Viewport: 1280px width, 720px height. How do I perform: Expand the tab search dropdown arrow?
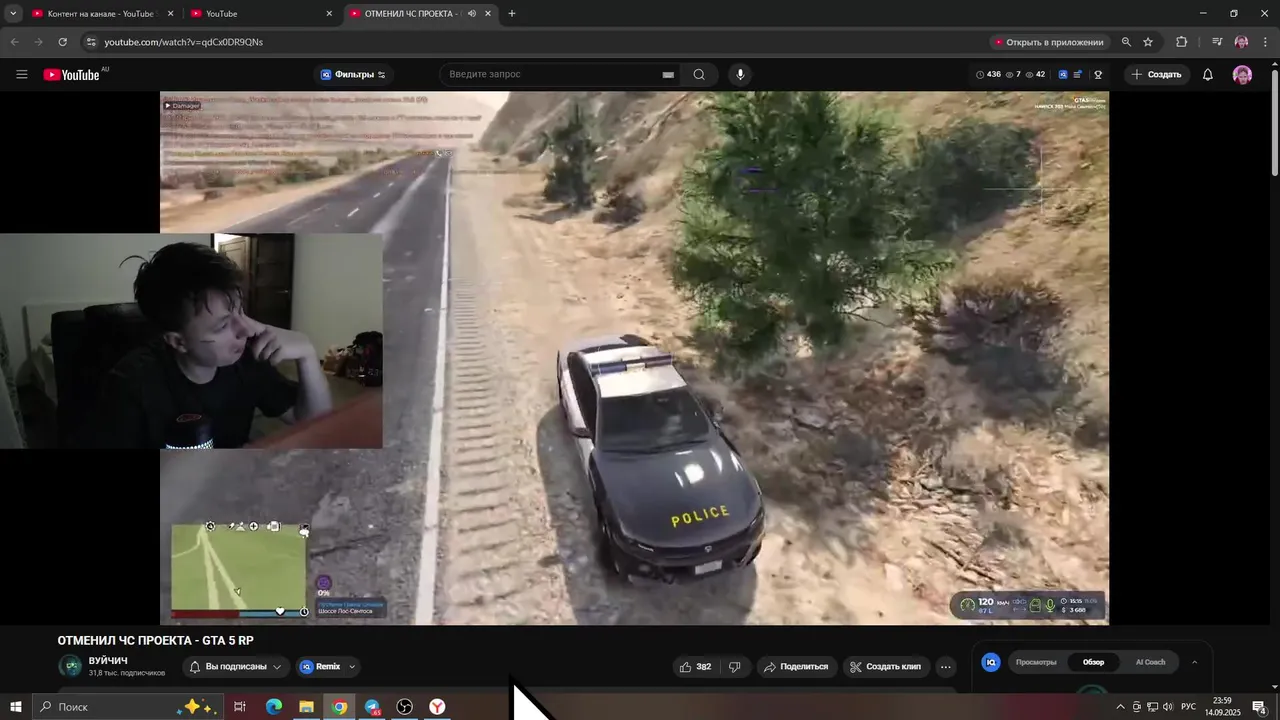click(x=13, y=14)
